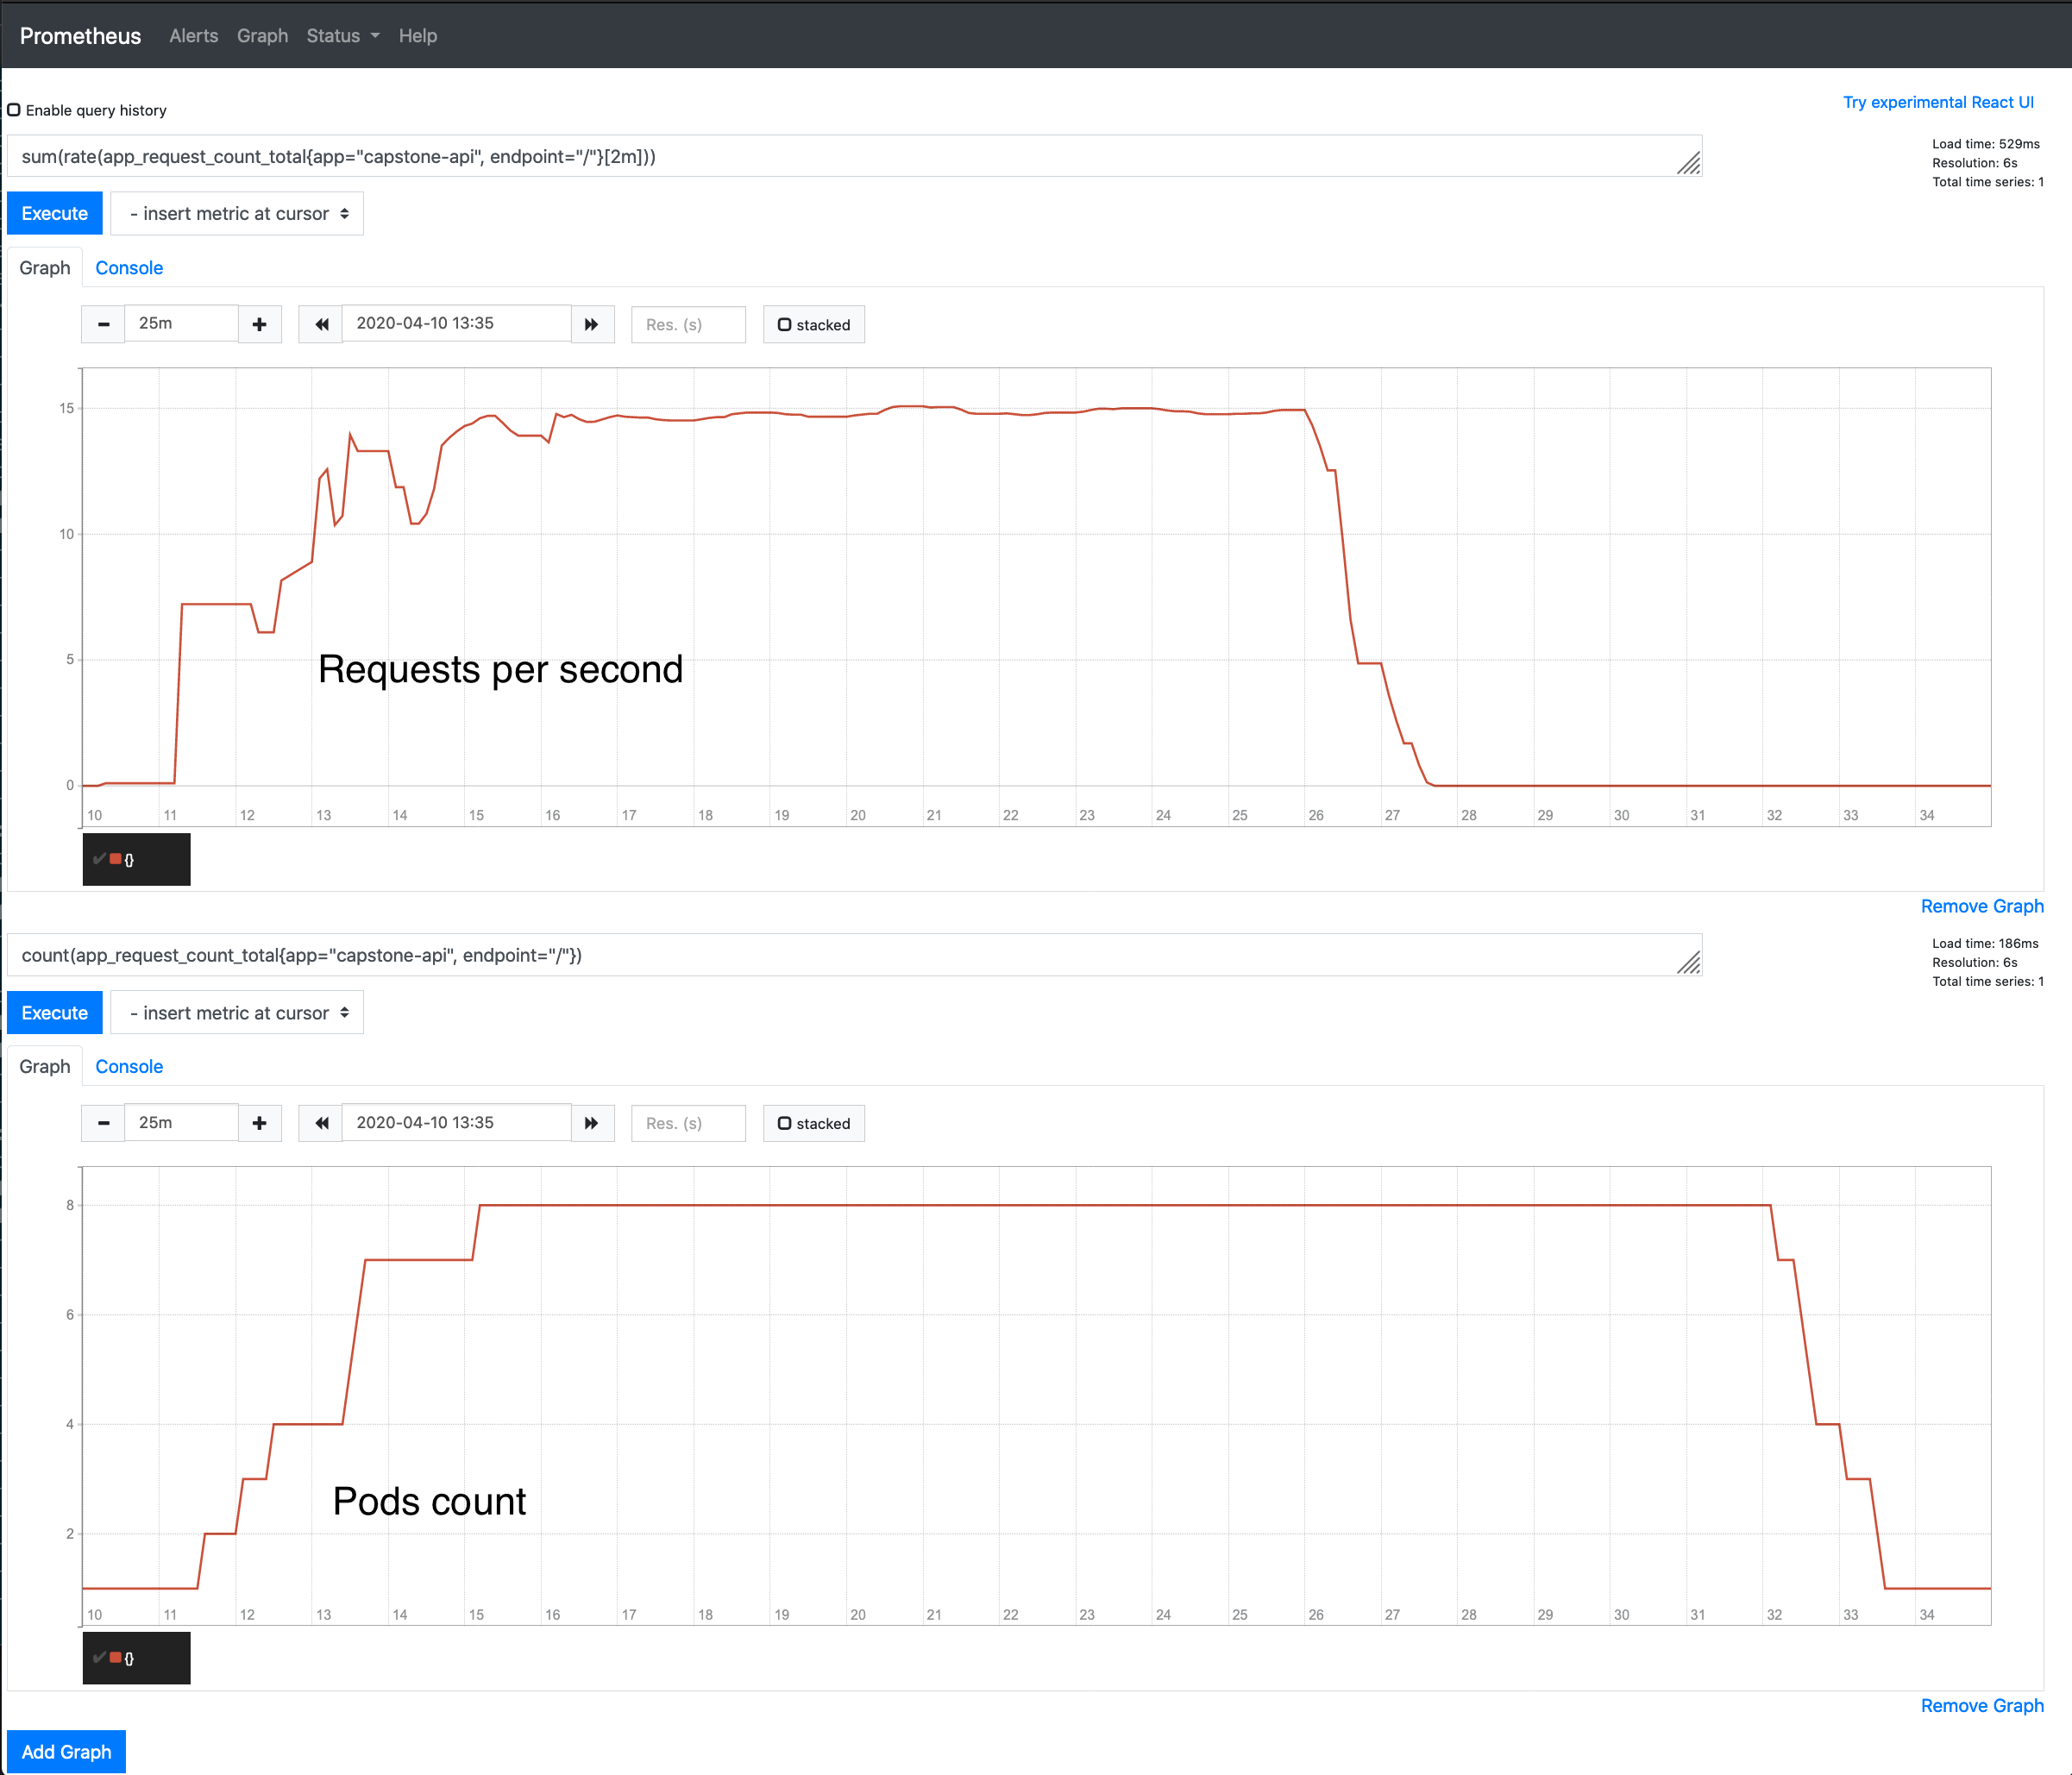Open first insert metric at cursor dropdown
The width and height of the screenshot is (2072, 1775).
(237, 214)
